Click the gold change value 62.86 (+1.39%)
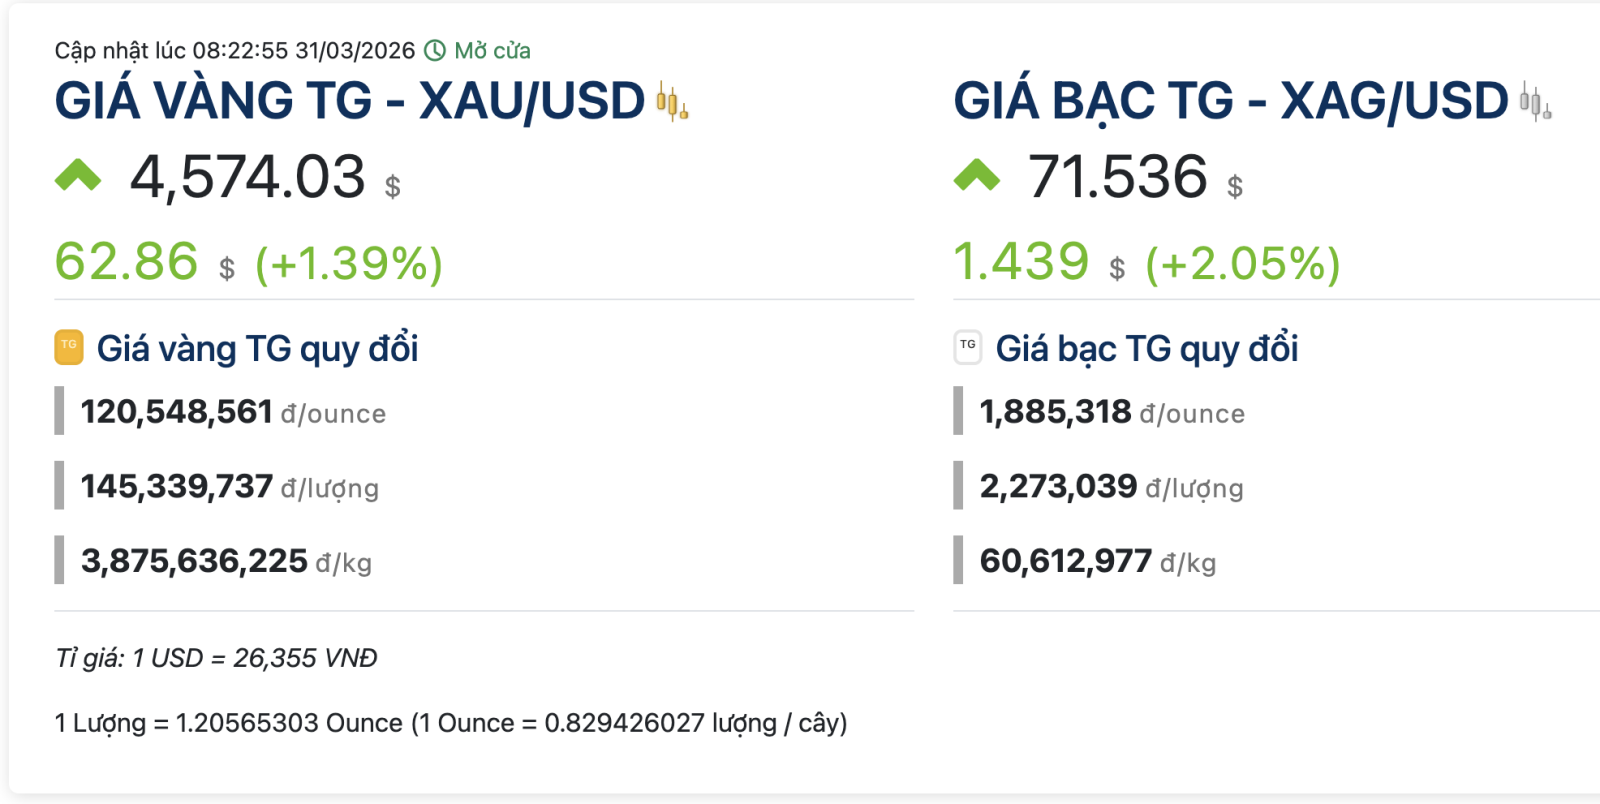1600x804 pixels. tap(248, 262)
